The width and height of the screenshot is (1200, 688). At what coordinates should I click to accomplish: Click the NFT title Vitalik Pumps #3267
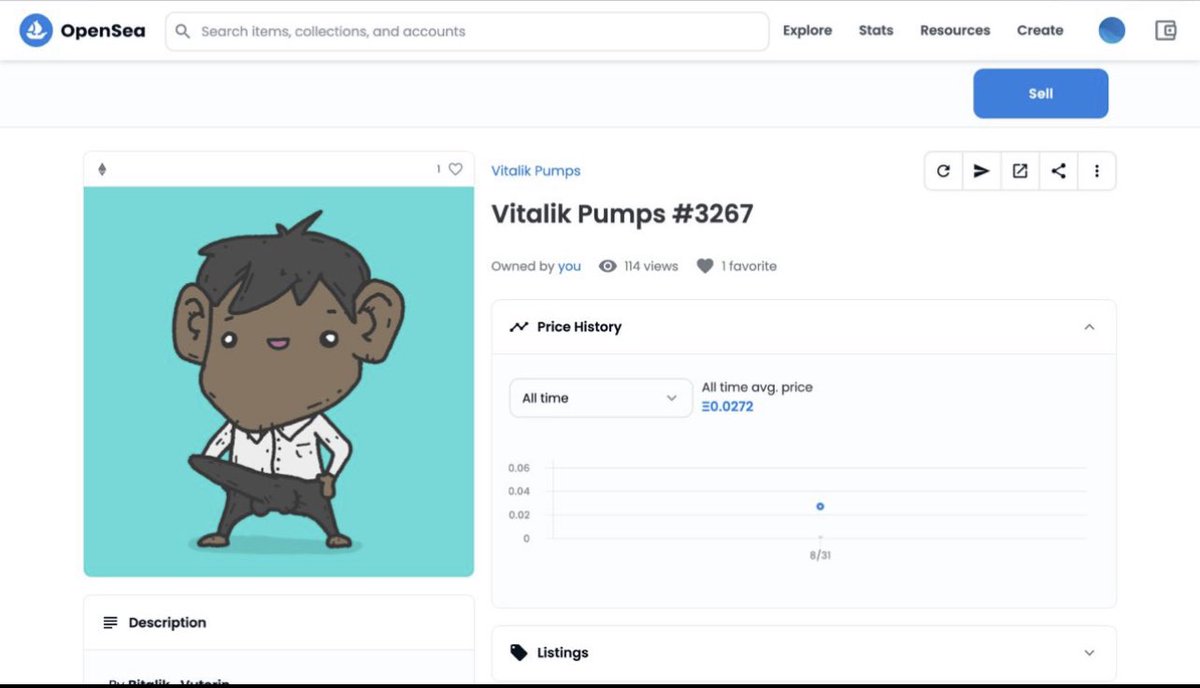click(622, 214)
